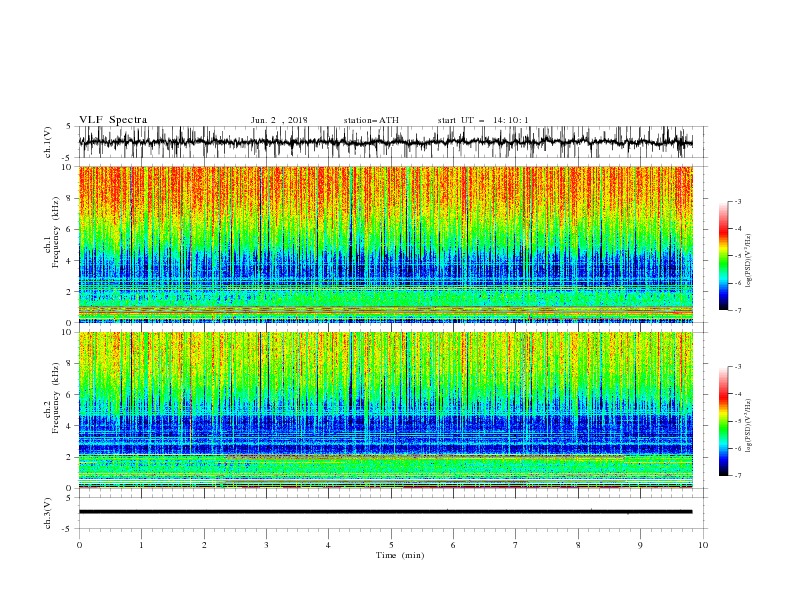Click the ch.3 flat waveform trace
Image resolution: width=792 pixels, height=612 pixels.
(386, 512)
